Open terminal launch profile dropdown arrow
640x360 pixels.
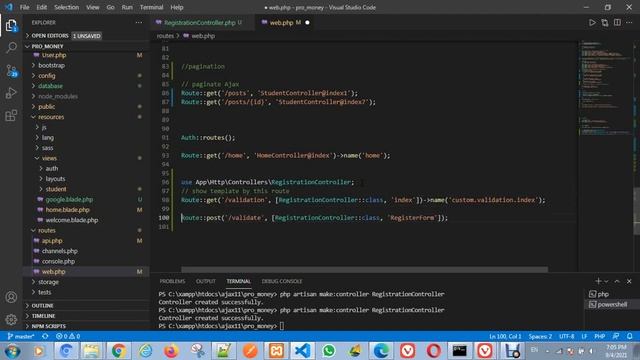(x=606, y=281)
